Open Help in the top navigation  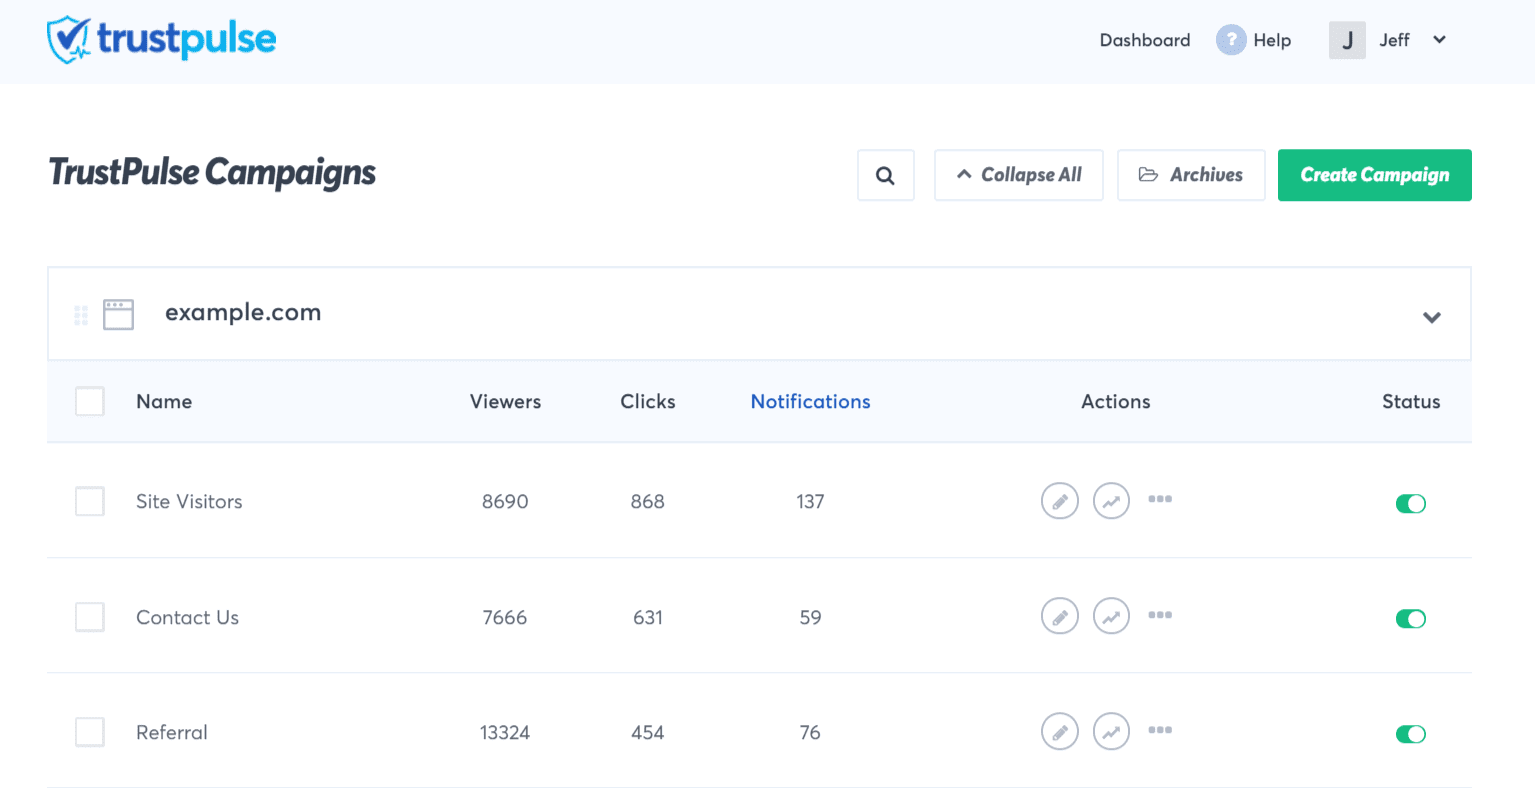click(x=1272, y=40)
